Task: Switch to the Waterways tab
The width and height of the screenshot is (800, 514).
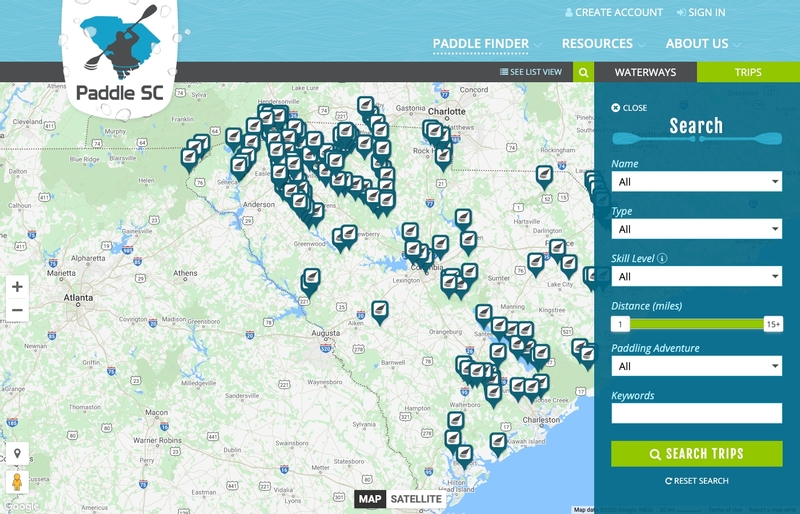Action: (x=645, y=72)
